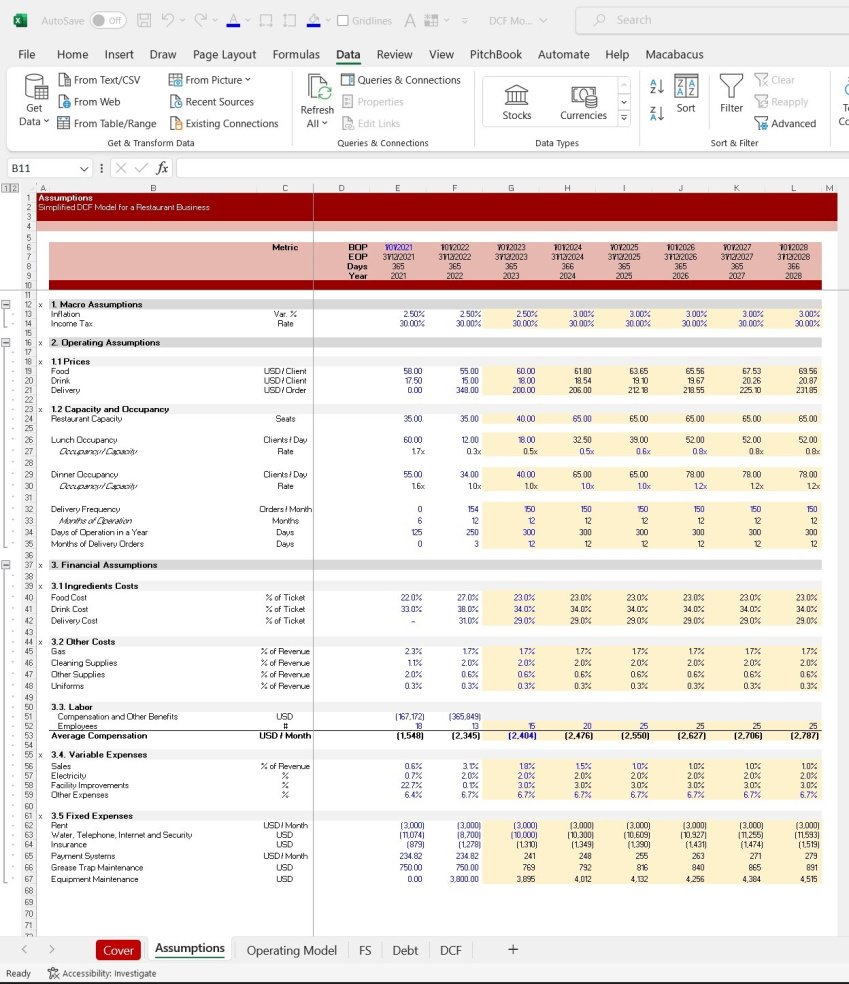Select the Currencies data type

click(583, 99)
